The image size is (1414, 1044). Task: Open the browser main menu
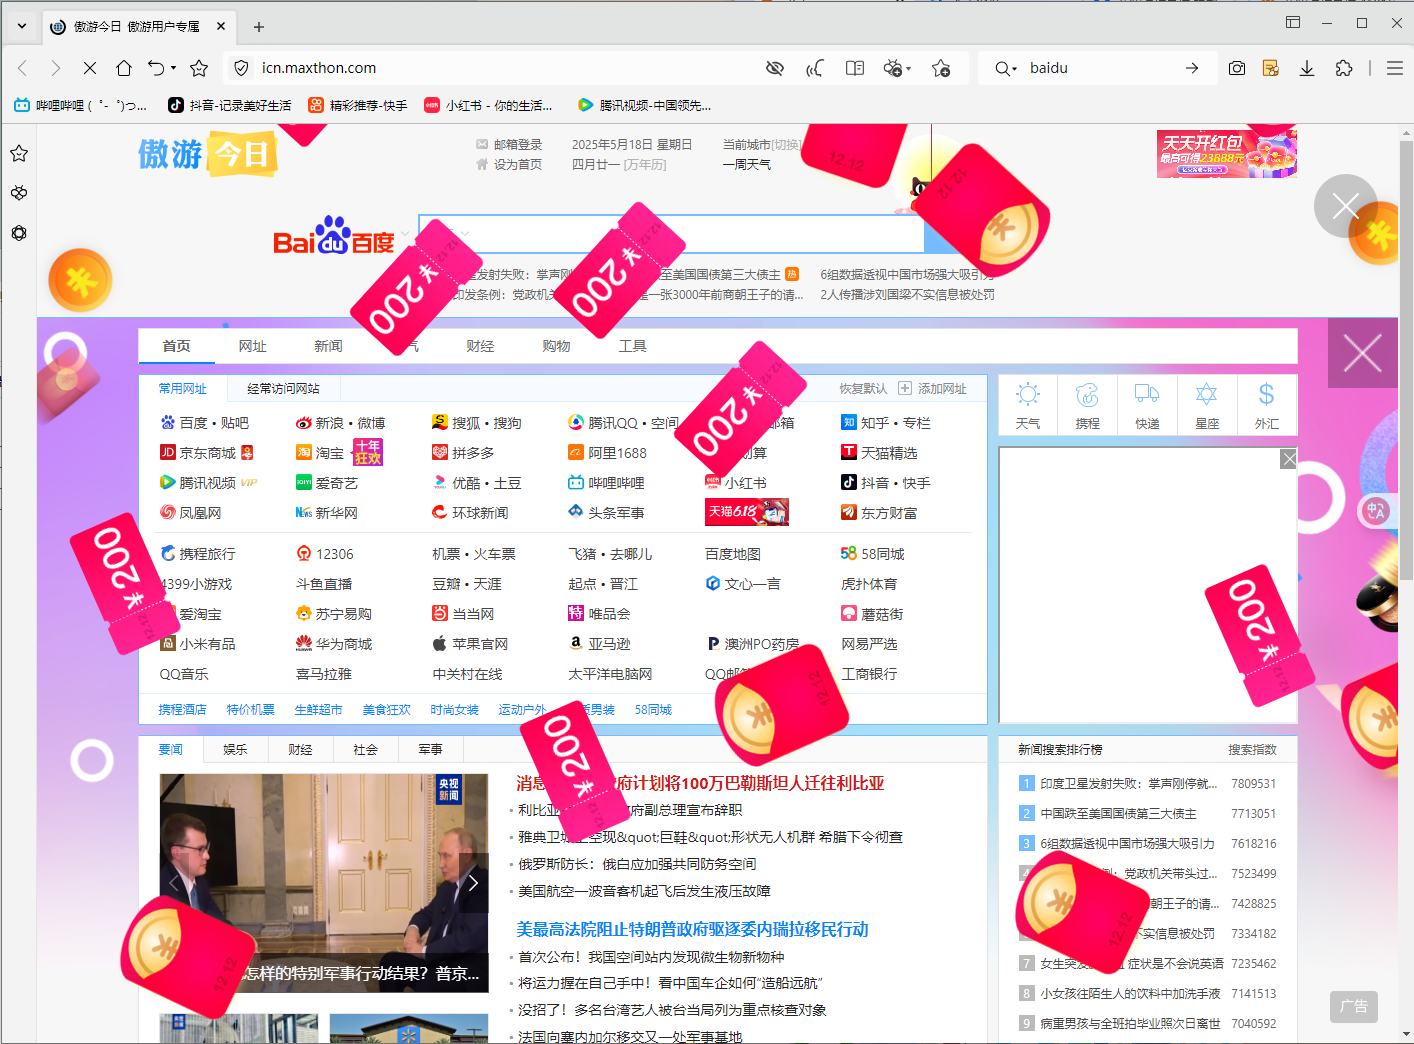pyautogui.click(x=1395, y=68)
